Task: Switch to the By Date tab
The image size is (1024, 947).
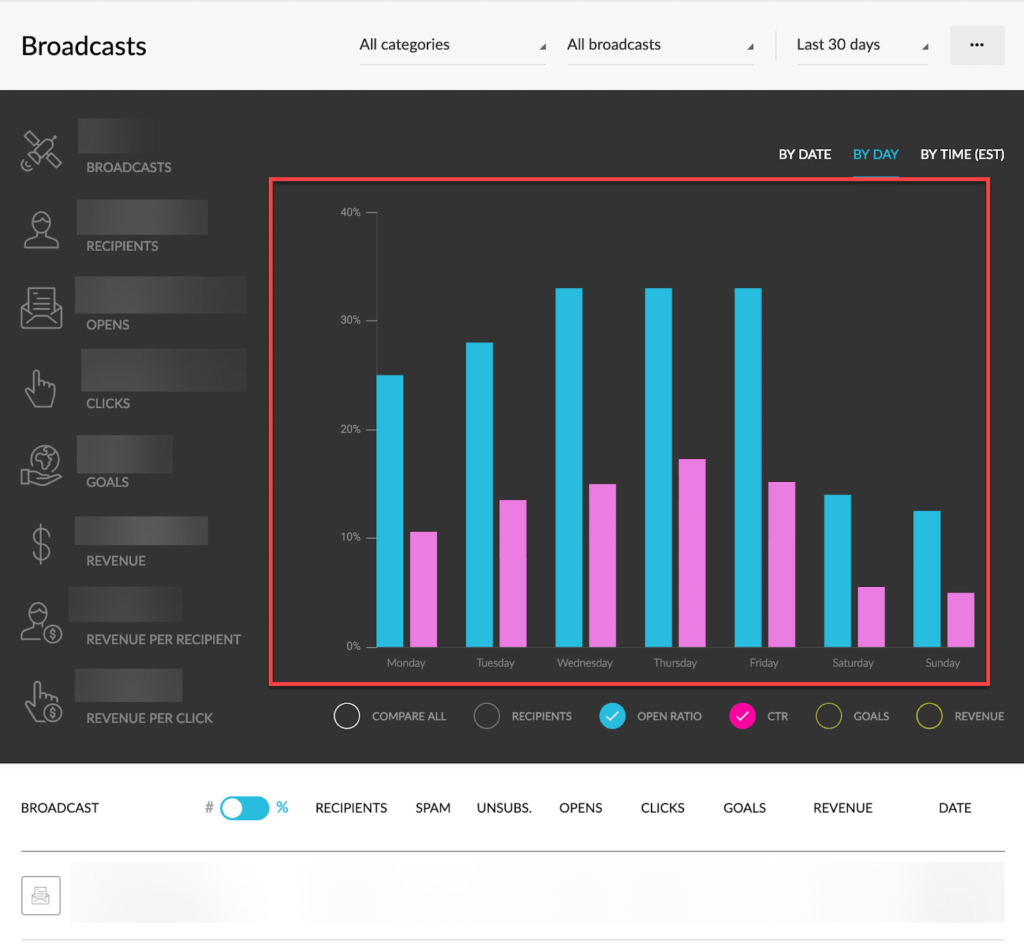Action: (805, 155)
